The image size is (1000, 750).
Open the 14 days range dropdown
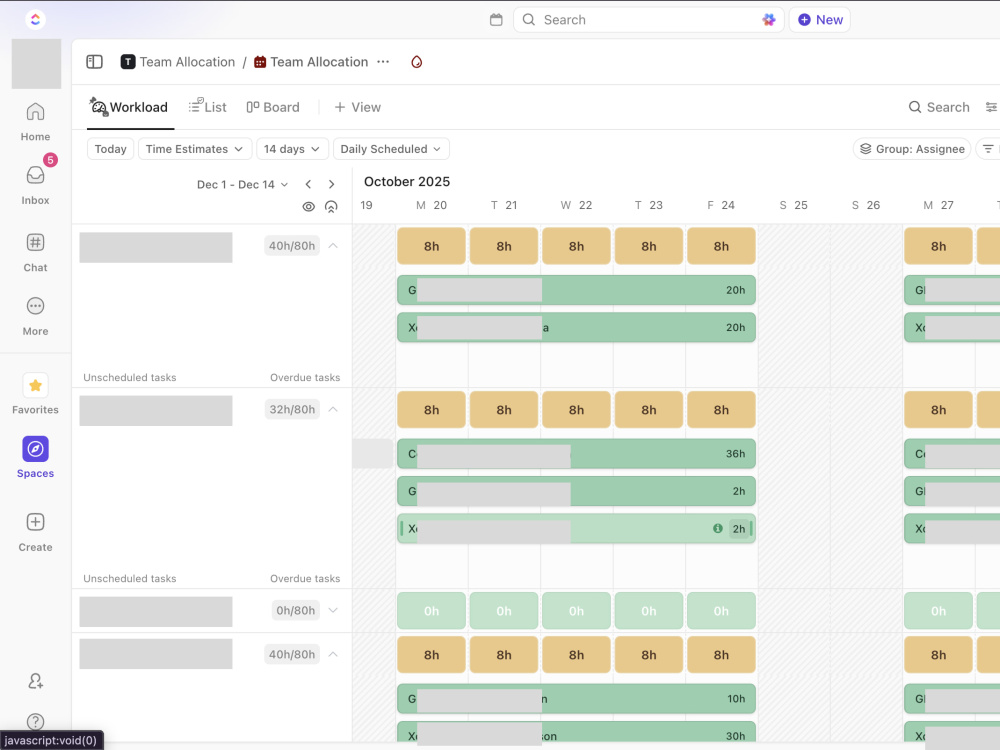click(292, 149)
